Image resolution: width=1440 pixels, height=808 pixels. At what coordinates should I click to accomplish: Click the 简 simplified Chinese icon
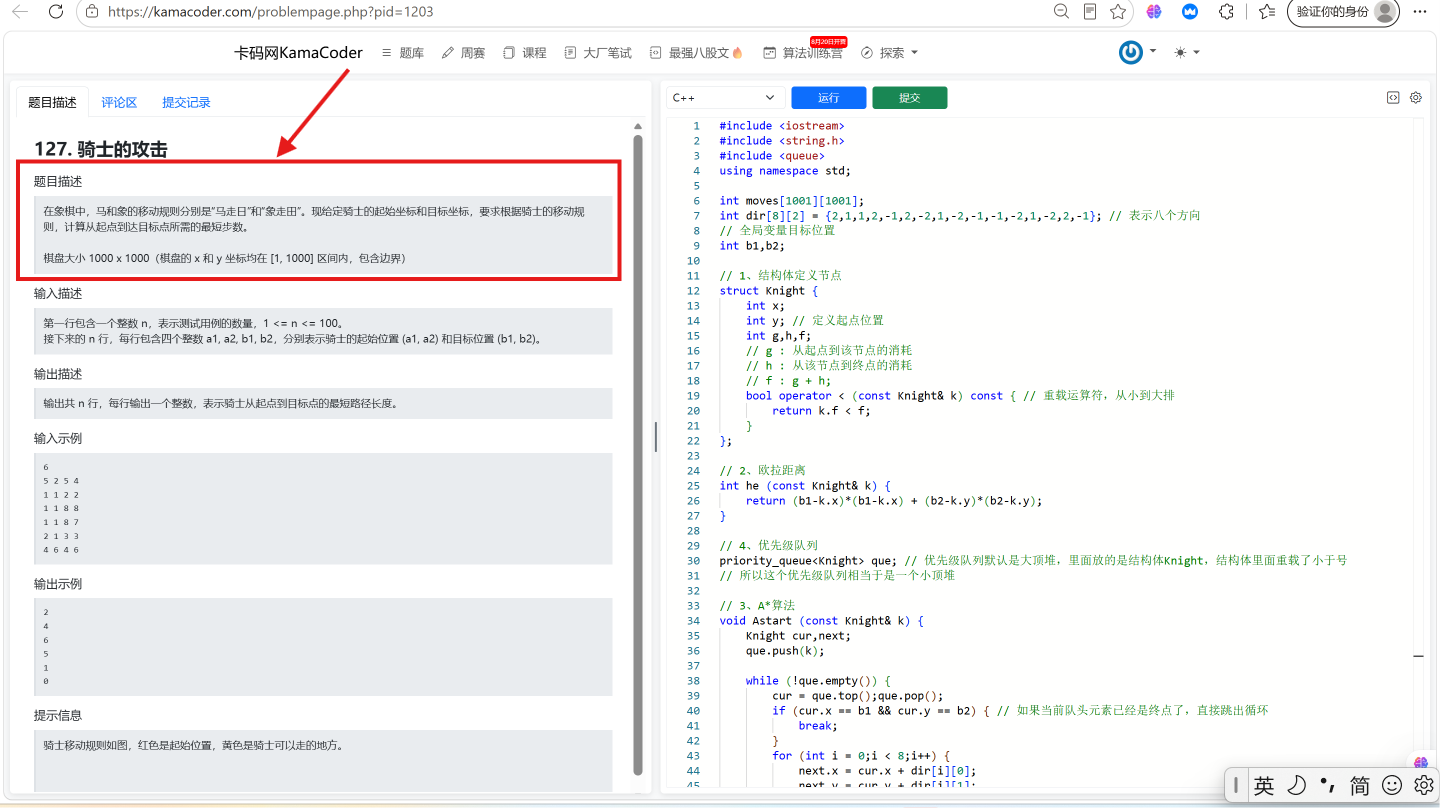1359,786
